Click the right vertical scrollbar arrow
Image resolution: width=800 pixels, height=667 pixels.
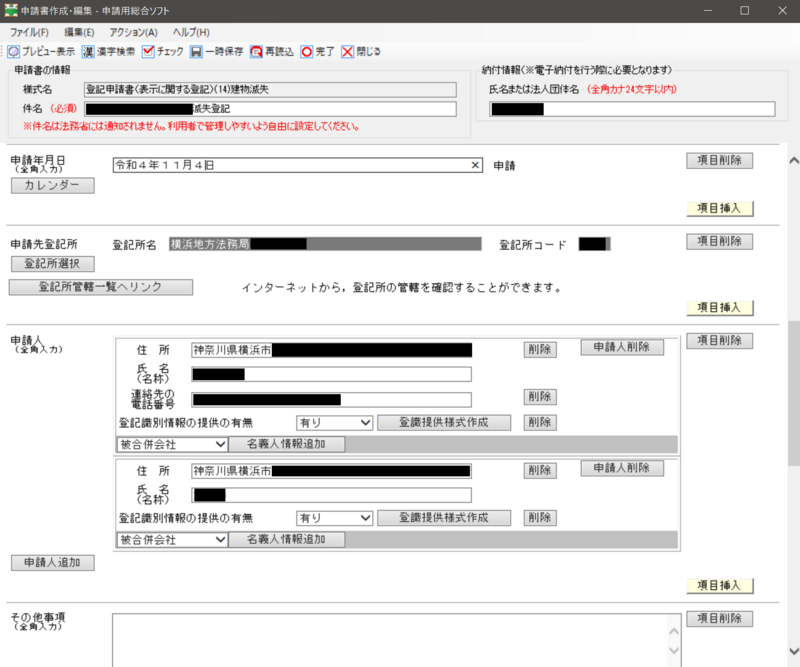pos(792,158)
